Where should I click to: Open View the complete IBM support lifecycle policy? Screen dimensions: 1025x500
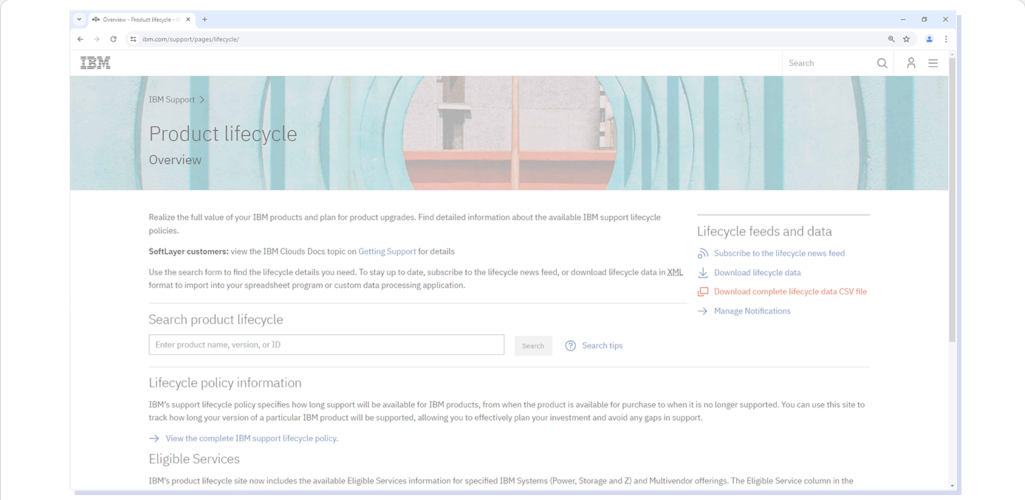[x=252, y=439]
